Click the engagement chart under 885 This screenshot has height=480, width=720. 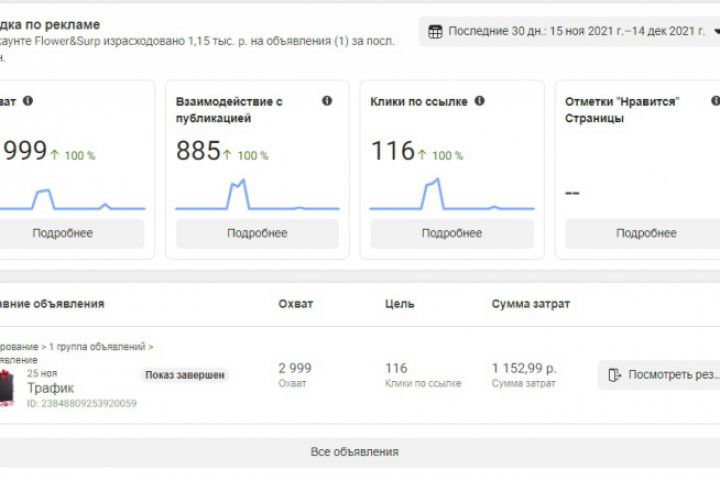(257, 194)
